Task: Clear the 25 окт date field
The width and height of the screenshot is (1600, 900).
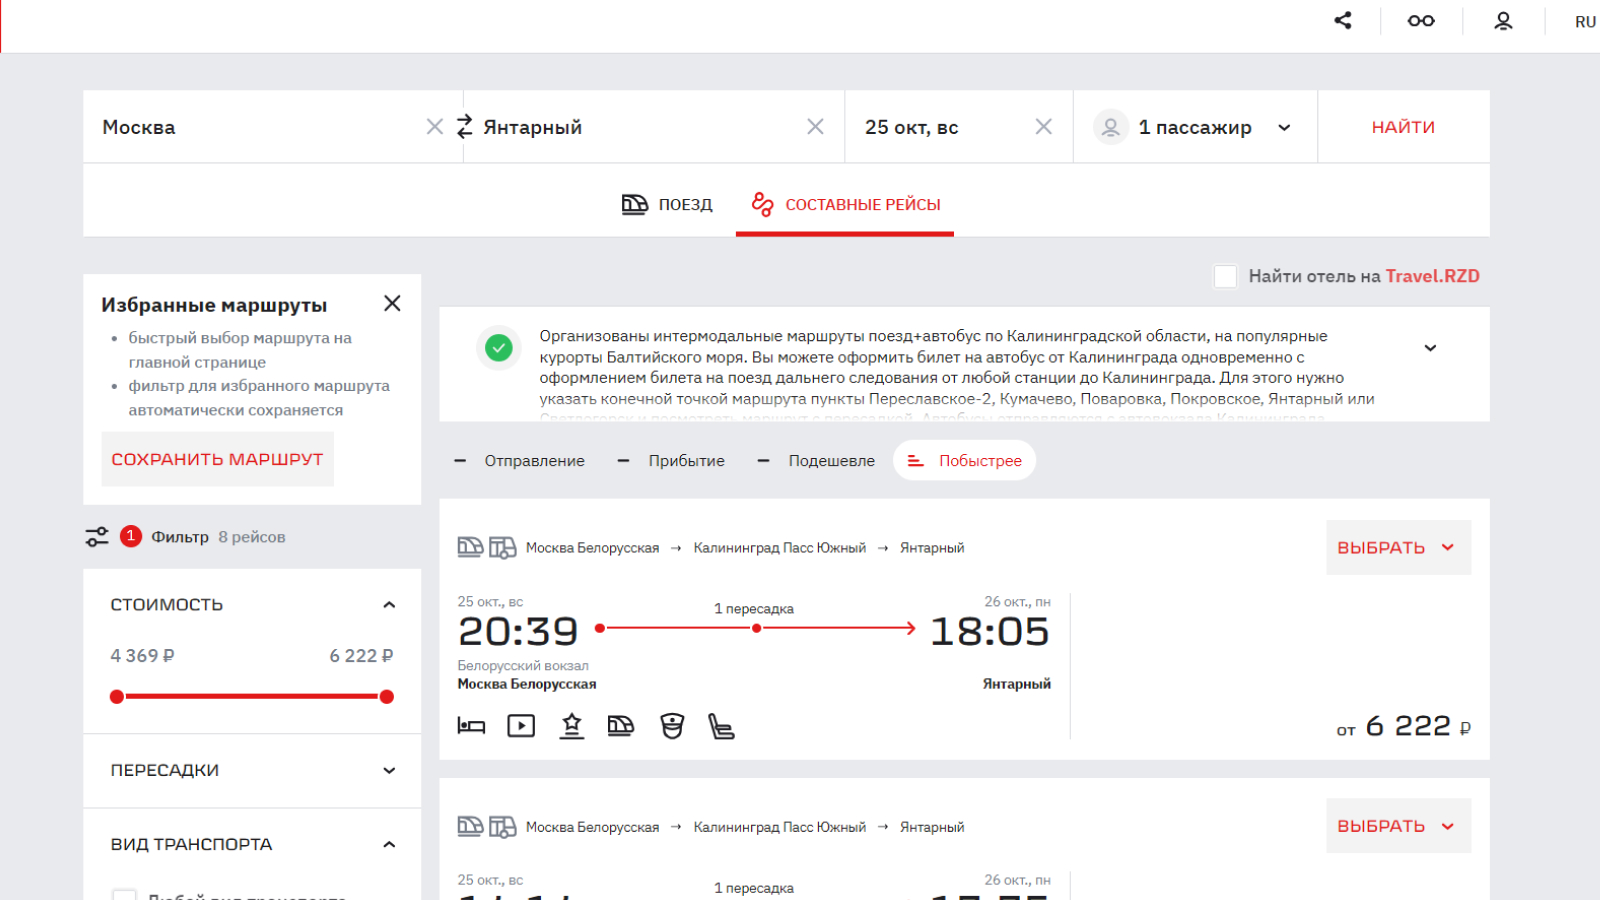Action: click(x=1043, y=126)
